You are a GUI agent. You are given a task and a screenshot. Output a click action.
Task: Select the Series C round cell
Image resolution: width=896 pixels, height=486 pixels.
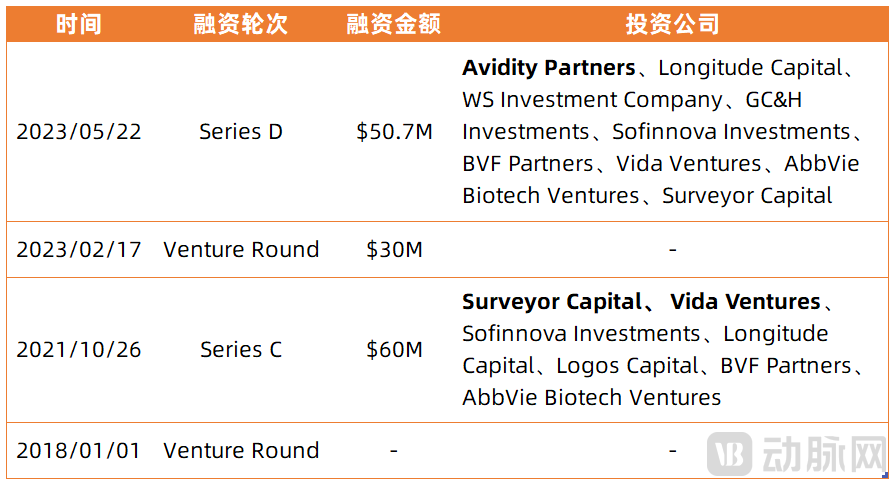[241, 350]
